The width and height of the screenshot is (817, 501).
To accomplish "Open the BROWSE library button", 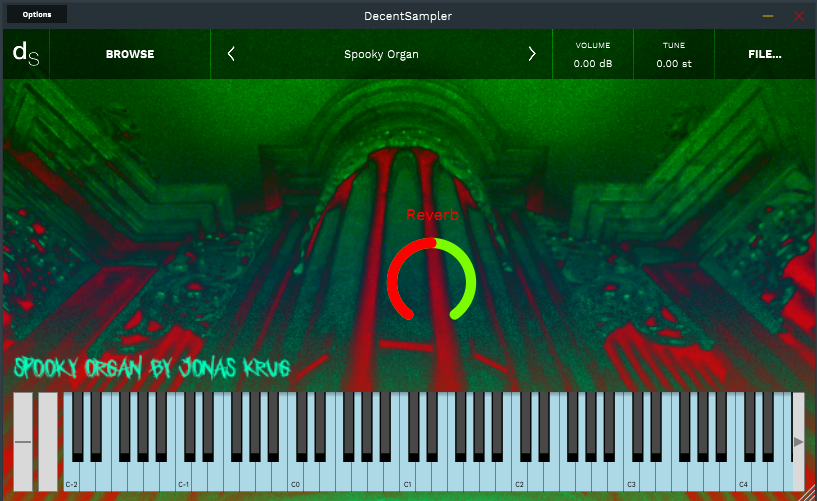I will (x=130, y=54).
